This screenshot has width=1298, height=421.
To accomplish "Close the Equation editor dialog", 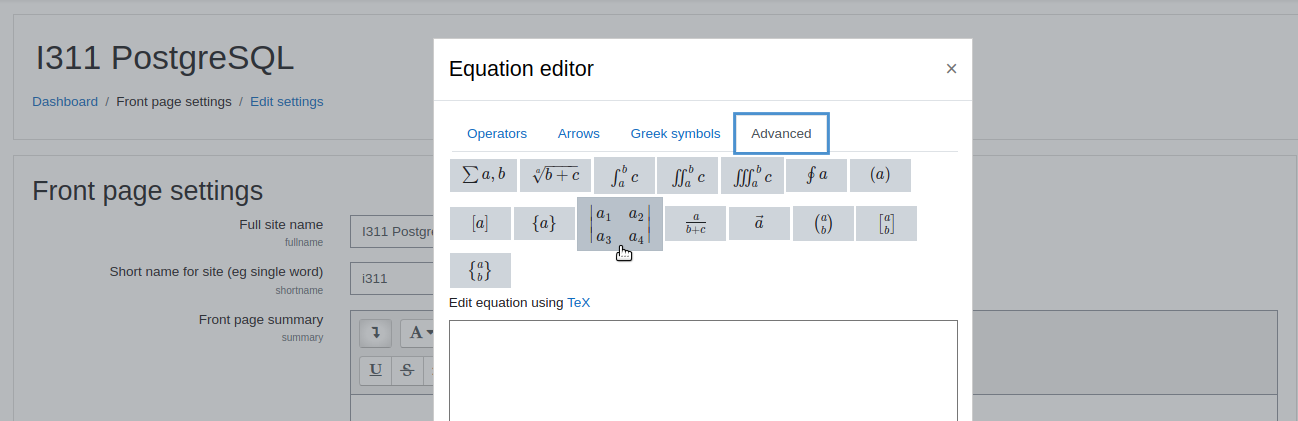I will [951, 69].
